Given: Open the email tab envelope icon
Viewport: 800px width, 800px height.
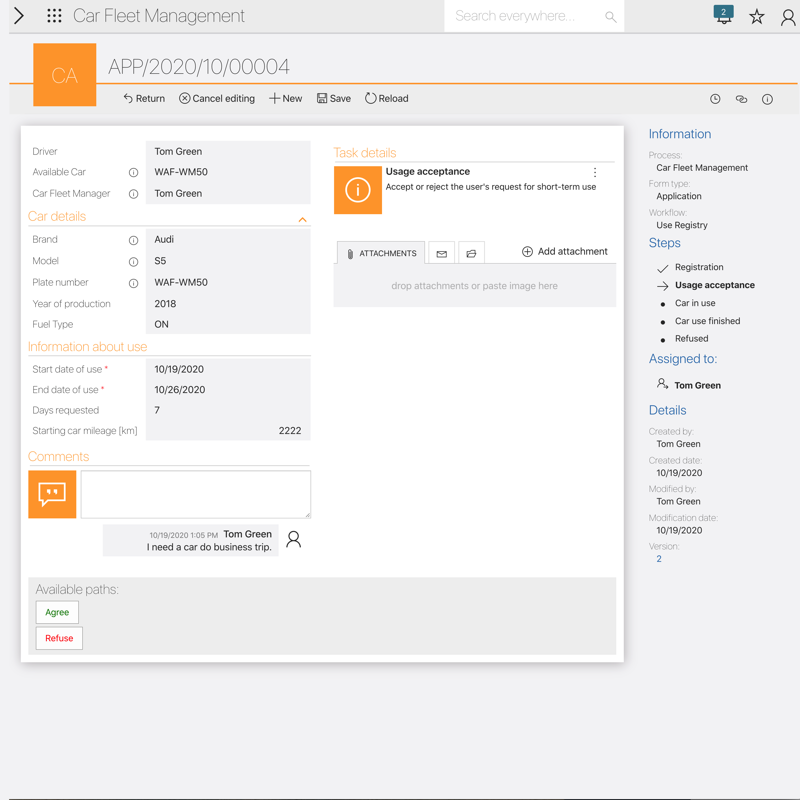Looking at the screenshot, I should pyautogui.click(x=441, y=254).
